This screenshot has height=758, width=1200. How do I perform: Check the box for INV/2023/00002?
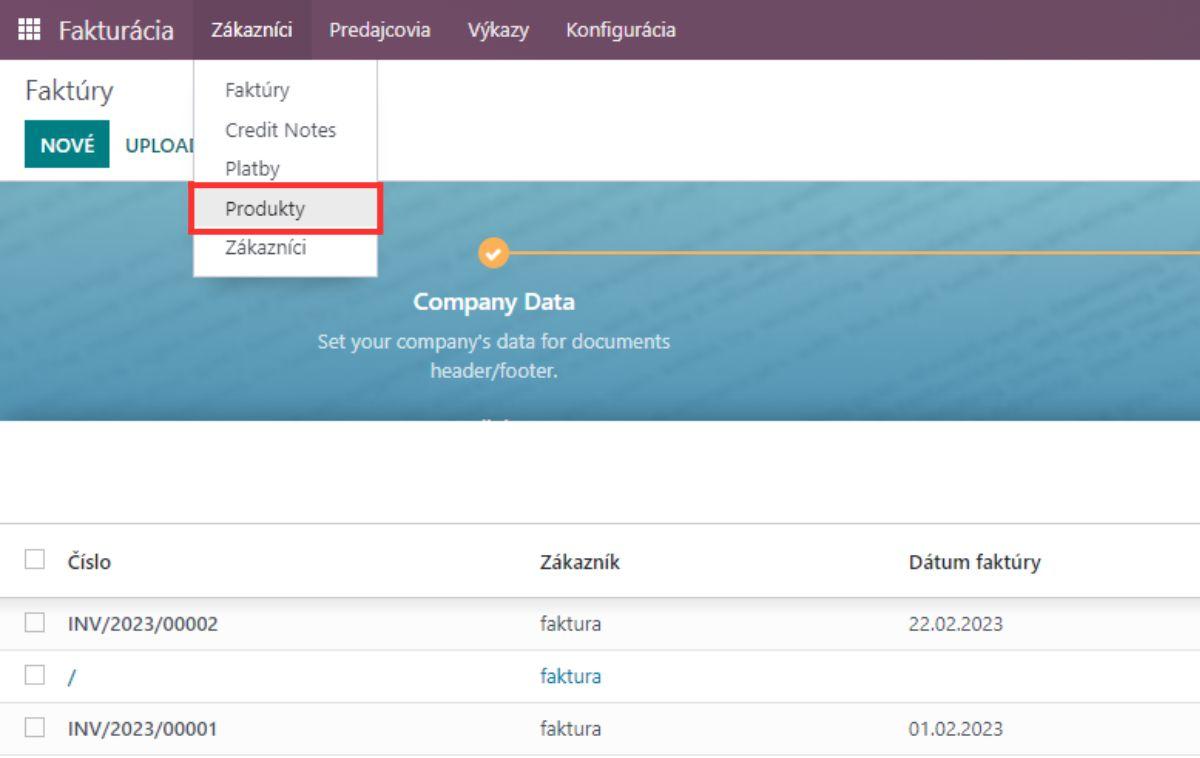pyautogui.click(x=35, y=624)
